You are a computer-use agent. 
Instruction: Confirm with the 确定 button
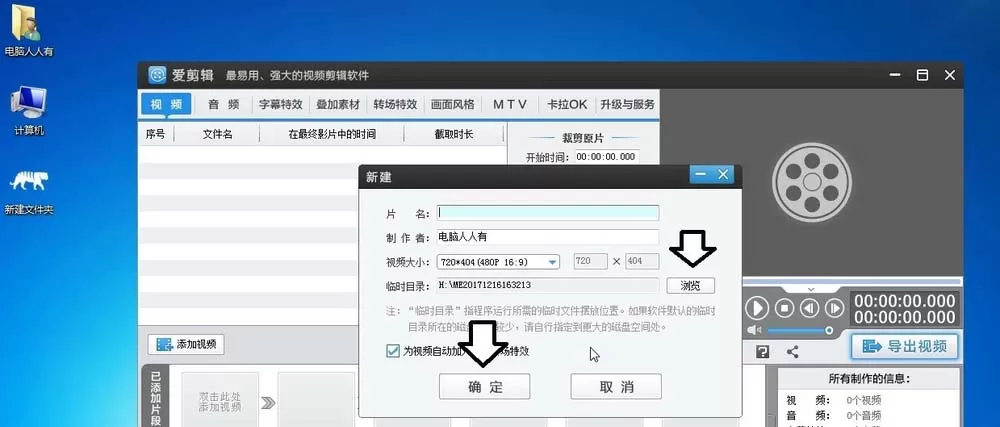click(485, 386)
